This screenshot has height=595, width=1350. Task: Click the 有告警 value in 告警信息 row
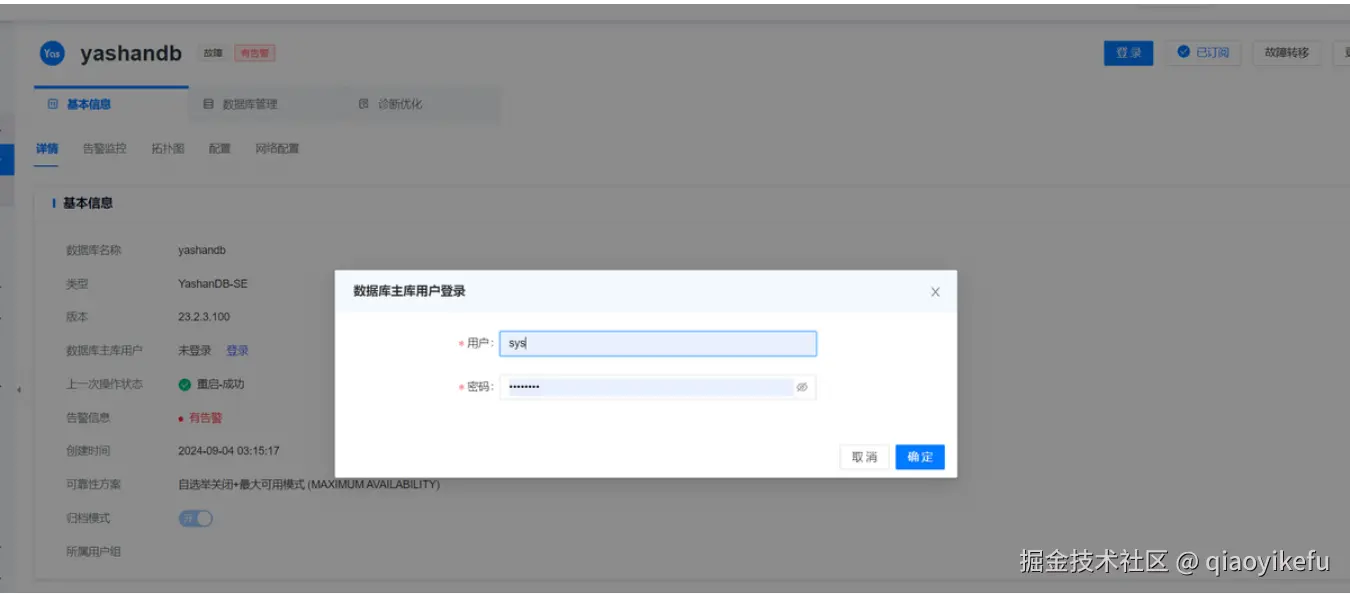tap(205, 418)
